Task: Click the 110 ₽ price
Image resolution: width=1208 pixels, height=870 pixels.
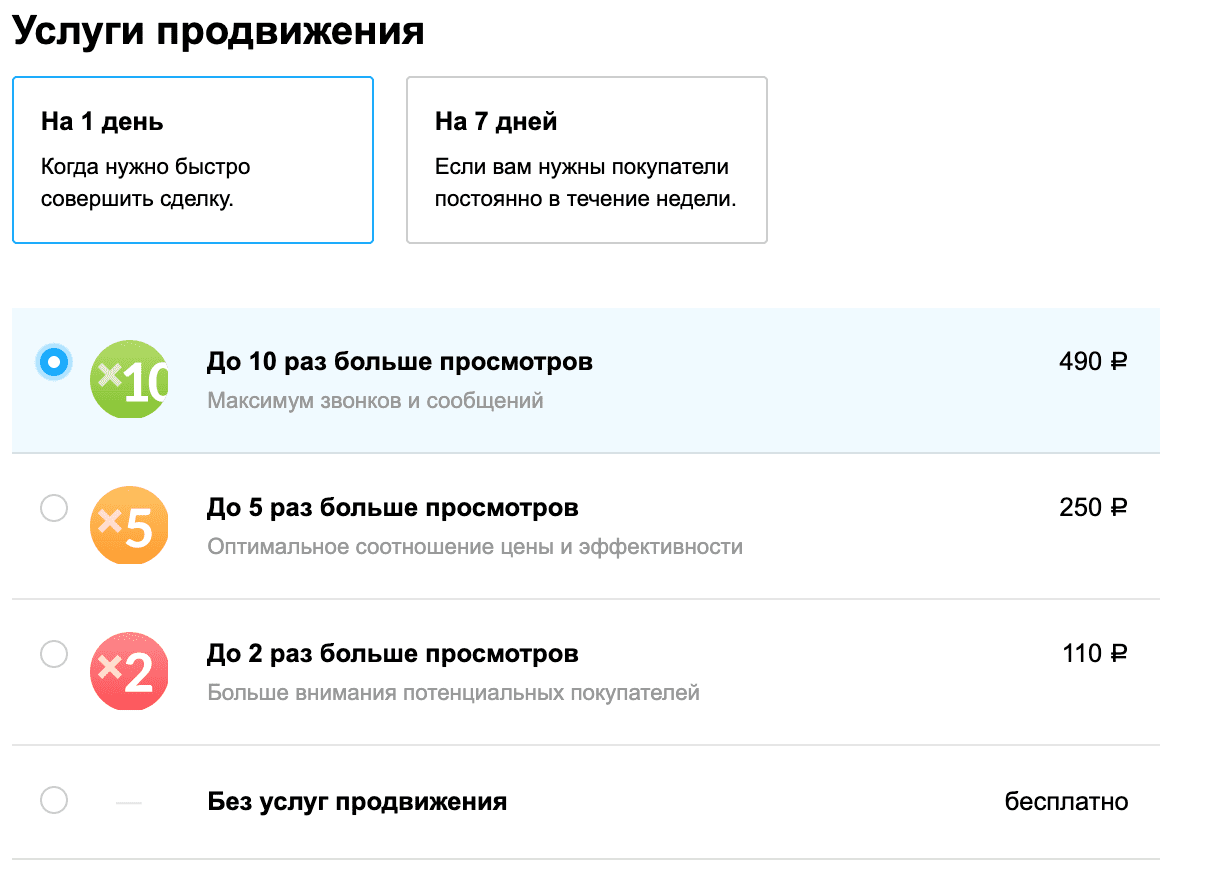Action: click(x=1095, y=654)
